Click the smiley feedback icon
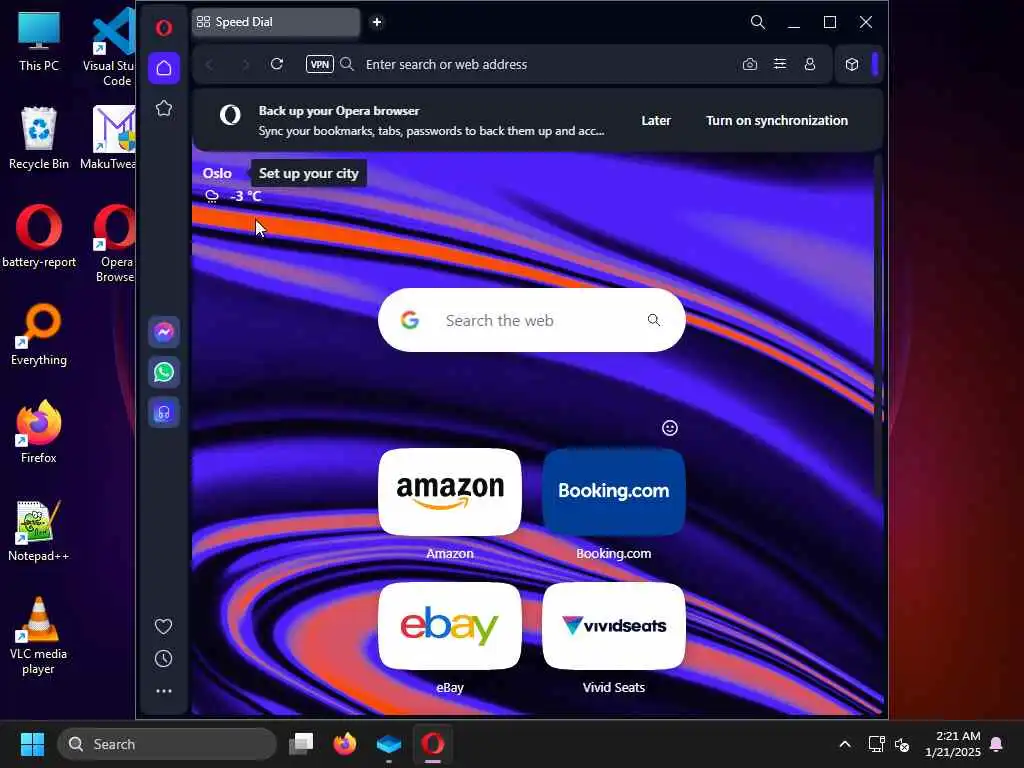This screenshot has width=1024, height=768. pyautogui.click(x=670, y=428)
